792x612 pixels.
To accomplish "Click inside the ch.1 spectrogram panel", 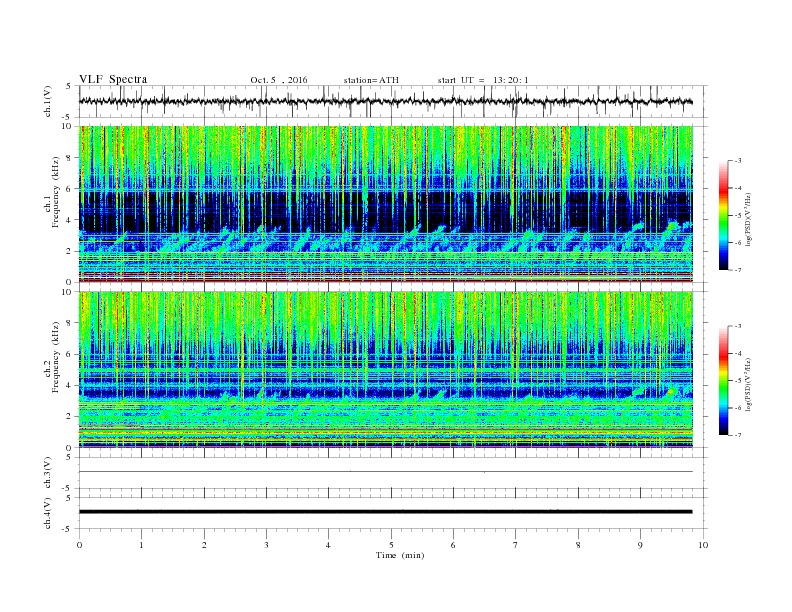I will click(x=386, y=204).
